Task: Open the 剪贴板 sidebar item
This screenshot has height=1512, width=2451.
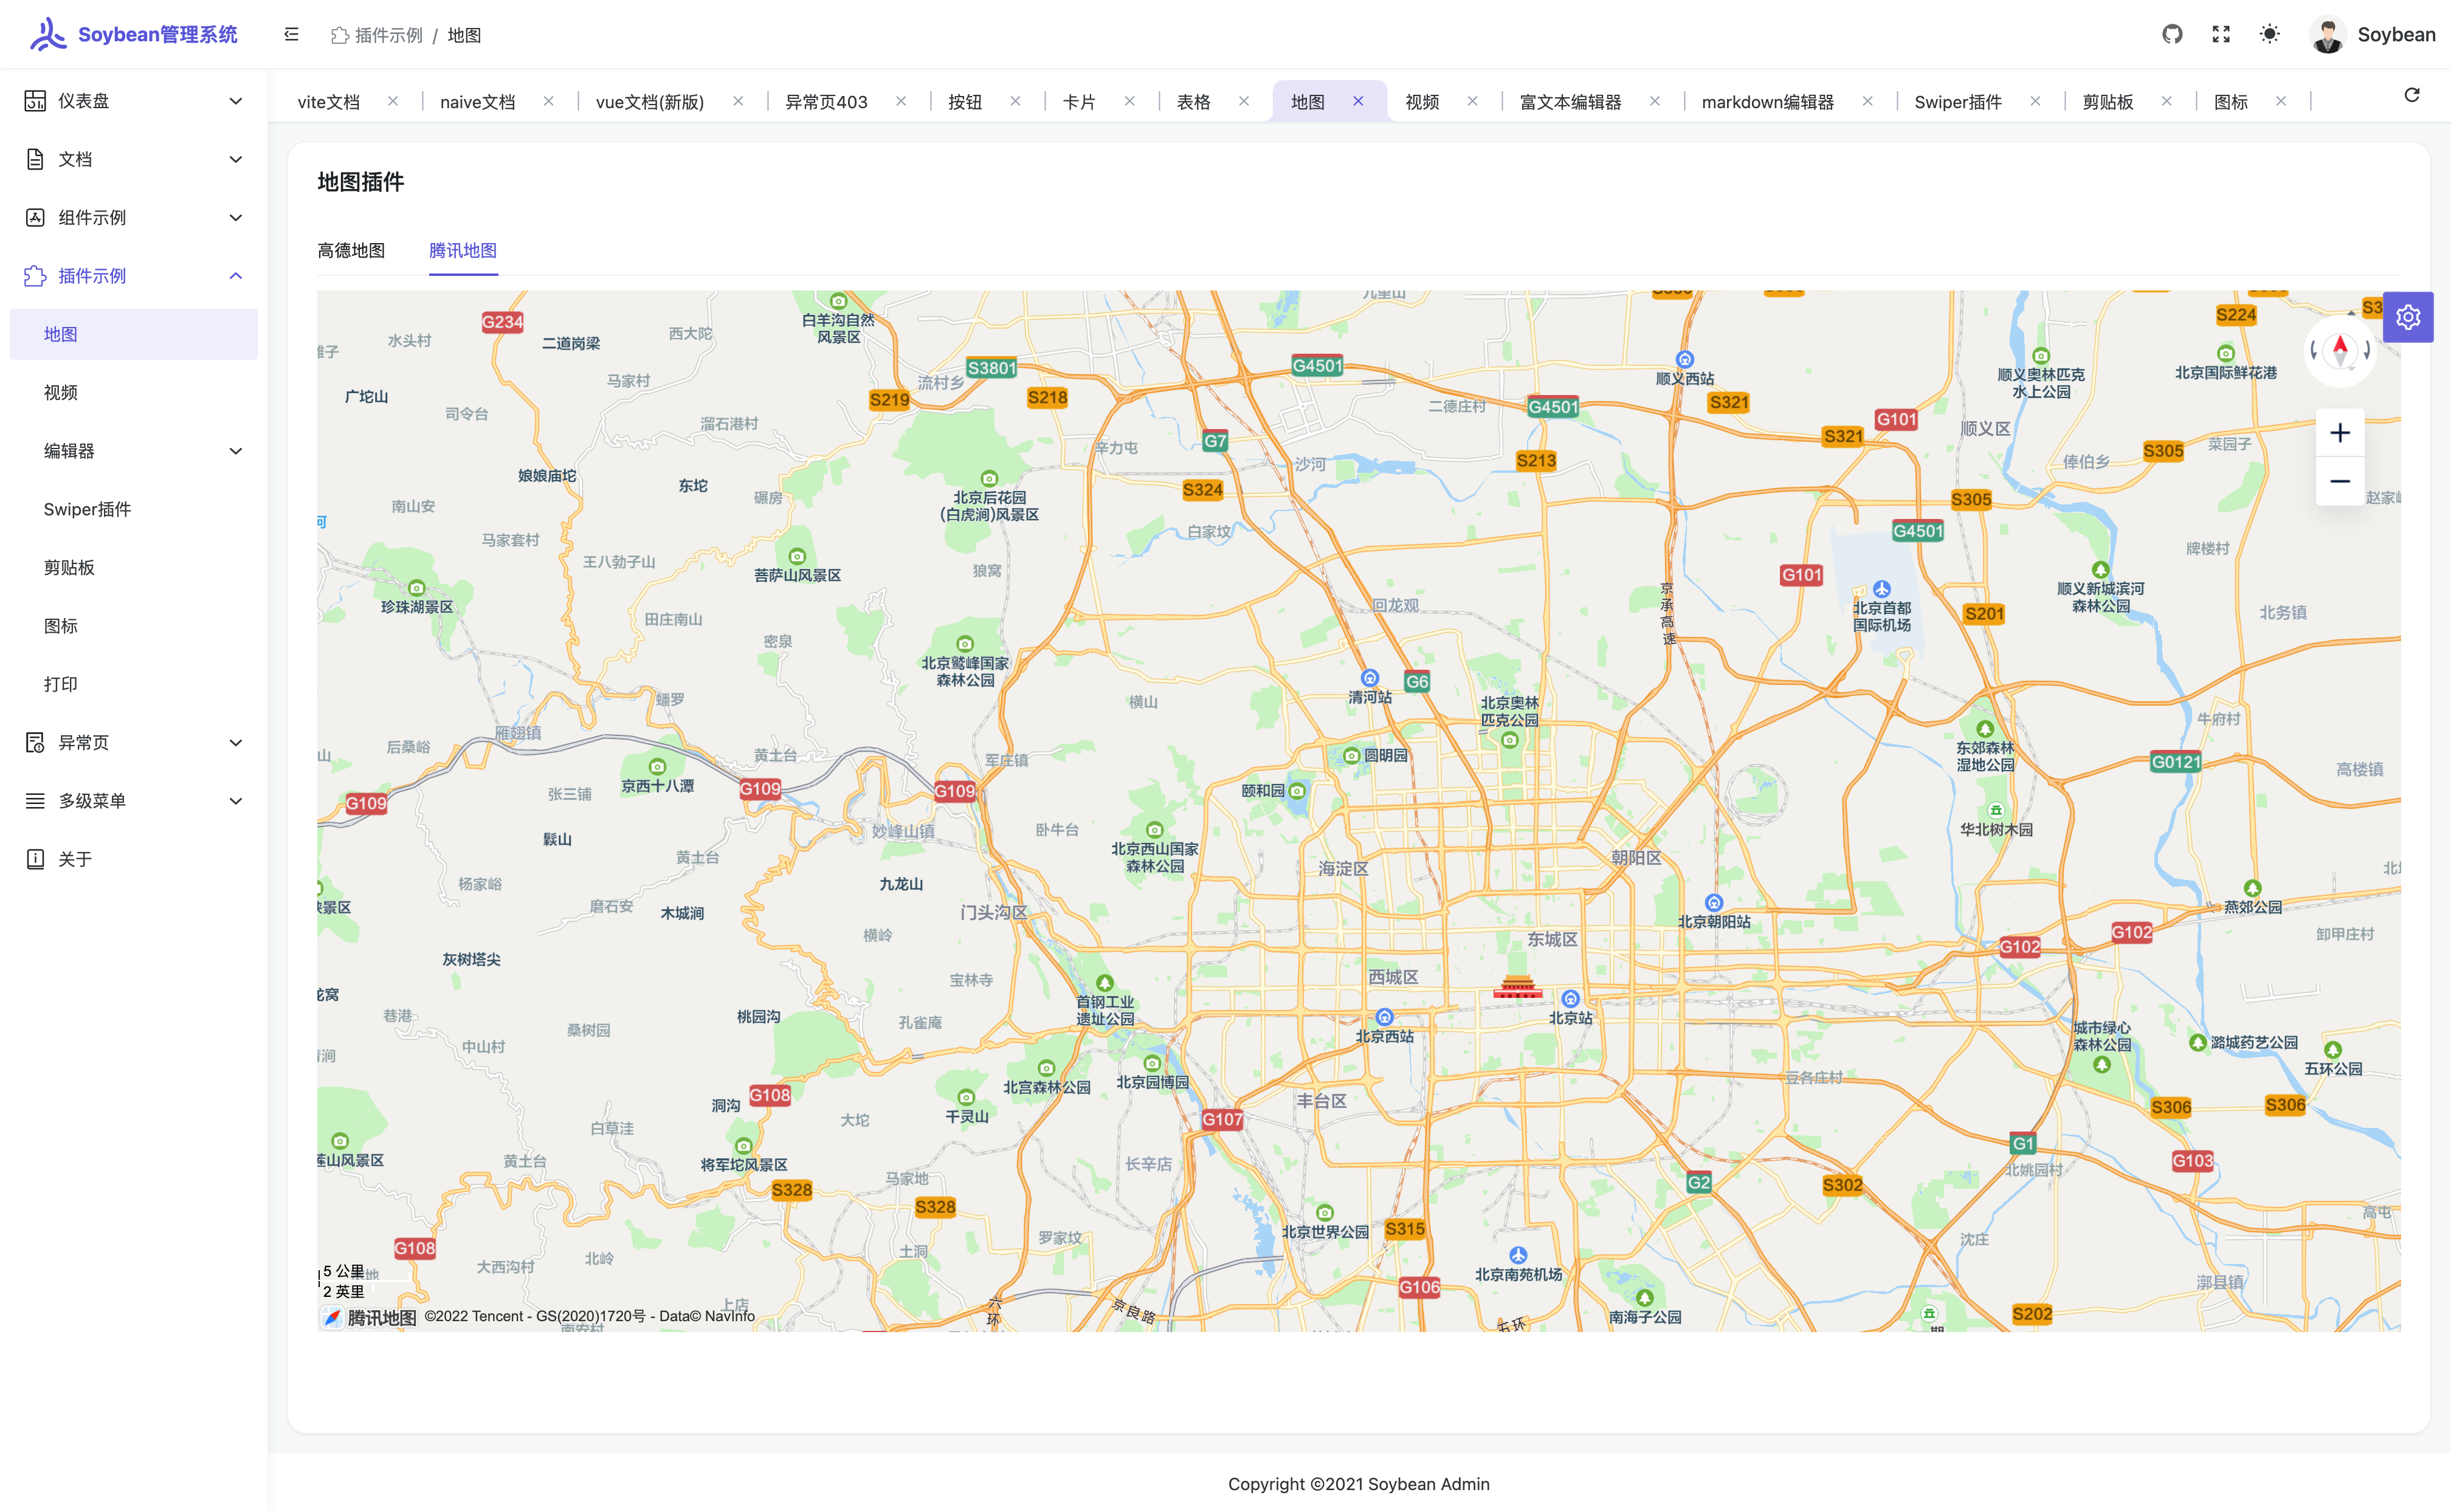Action: (x=134, y=567)
